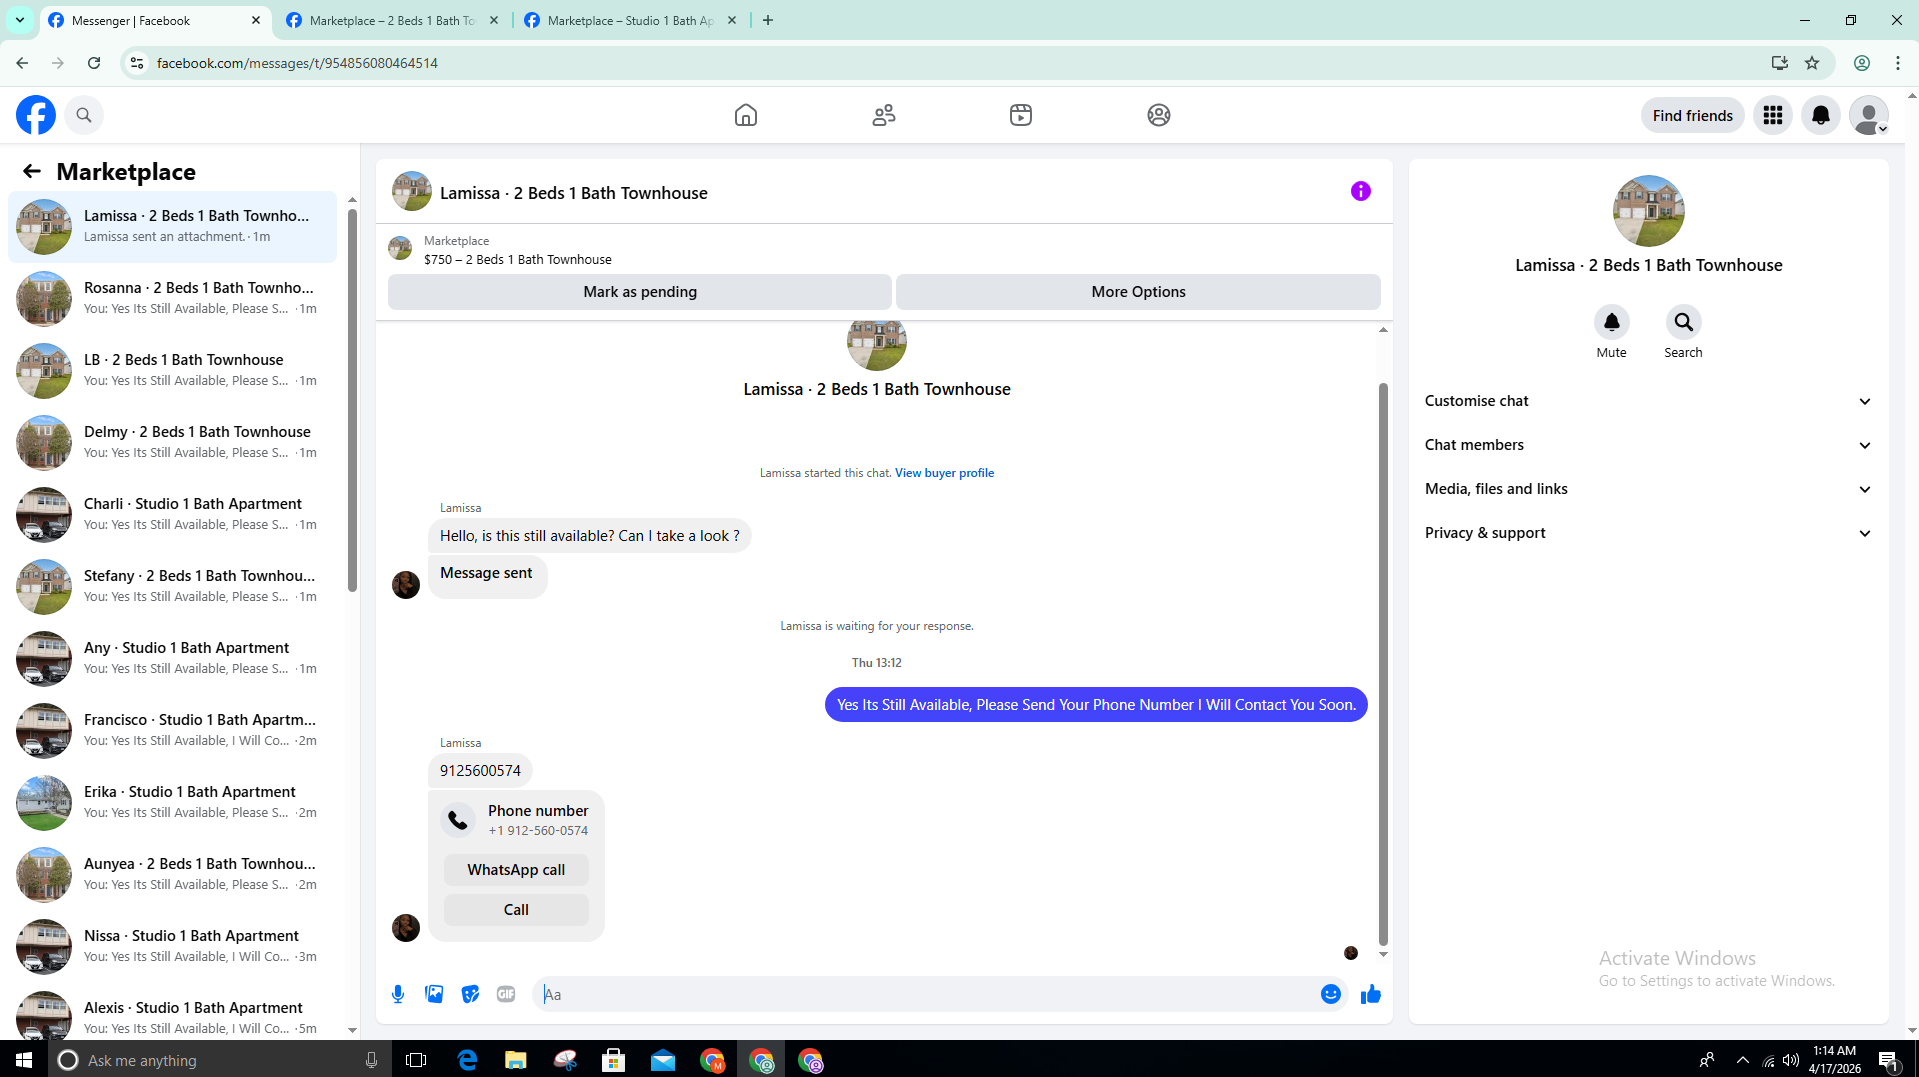
Task: Reload the page in Chrome
Action: (x=94, y=63)
